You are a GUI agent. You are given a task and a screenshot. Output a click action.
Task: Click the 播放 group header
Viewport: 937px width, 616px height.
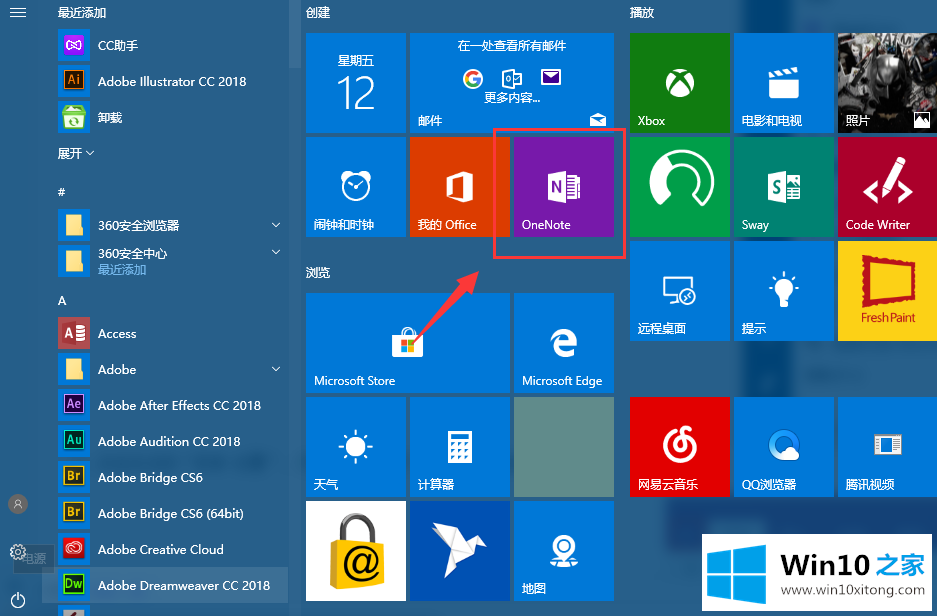tap(642, 13)
